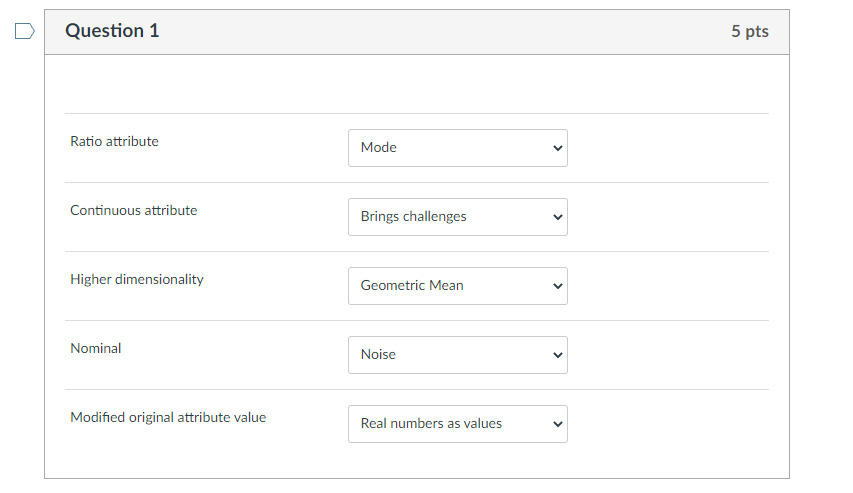Expand the dropdown showing Real numbers as values
This screenshot has width=853, height=493.
coord(457,424)
